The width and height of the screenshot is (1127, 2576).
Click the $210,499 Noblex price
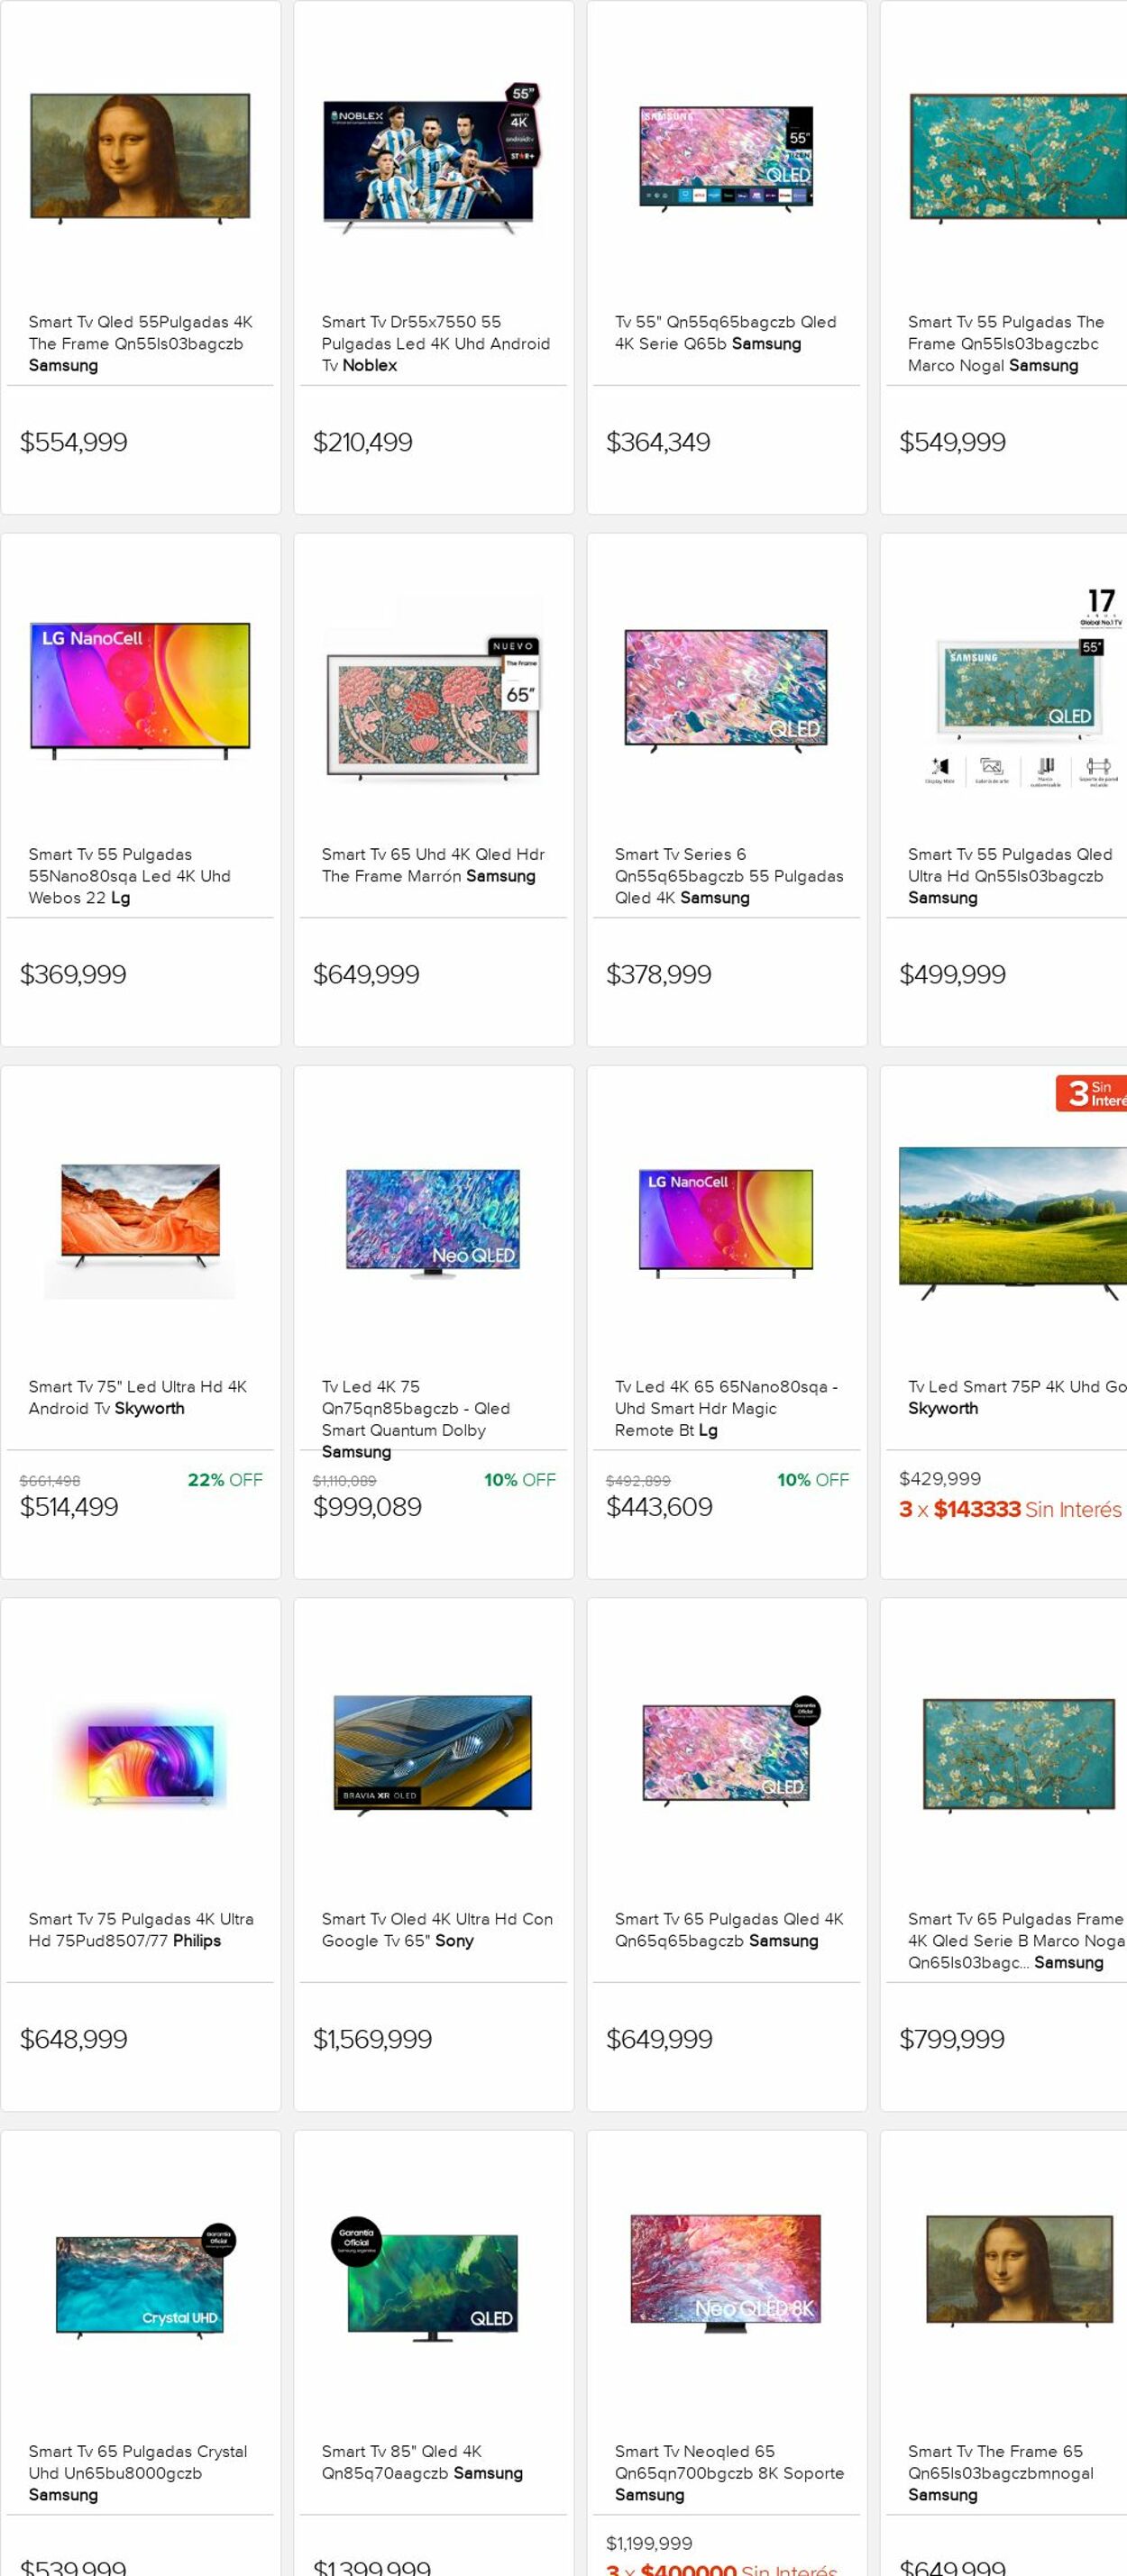click(x=363, y=442)
